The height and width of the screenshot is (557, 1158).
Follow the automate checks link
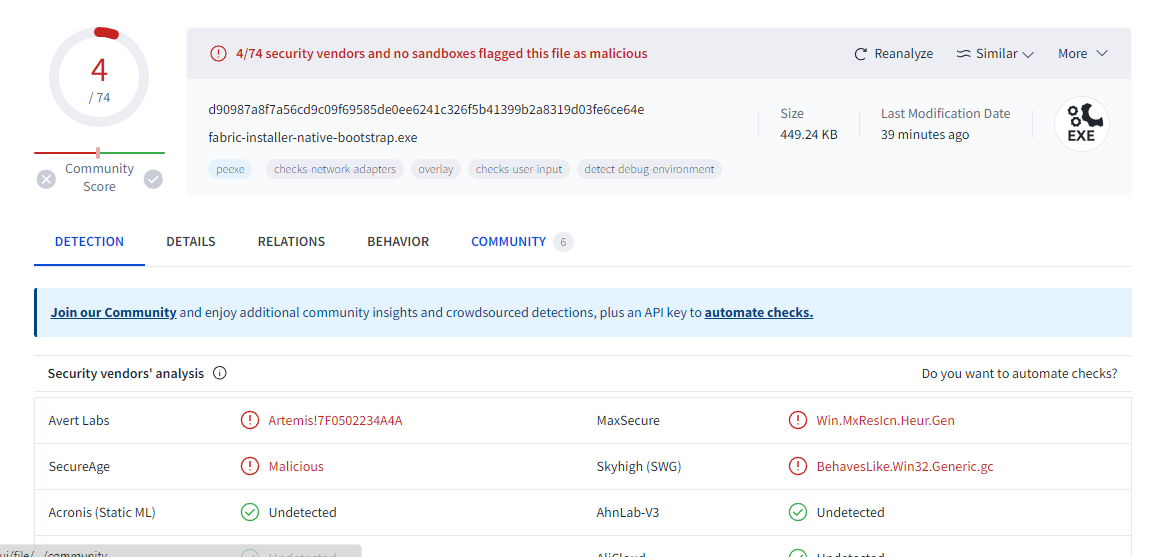(x=758, y=312)
